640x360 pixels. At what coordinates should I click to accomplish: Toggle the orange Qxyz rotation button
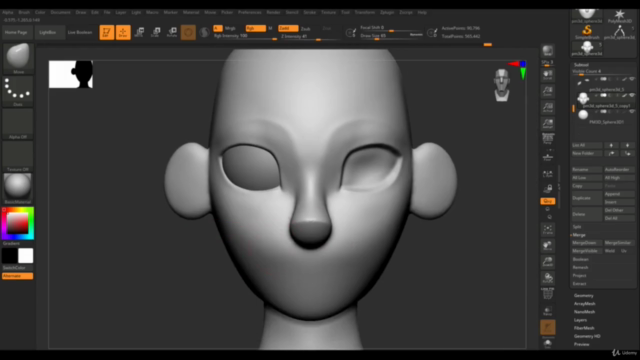pyautogui.click(x=547, y=201)
